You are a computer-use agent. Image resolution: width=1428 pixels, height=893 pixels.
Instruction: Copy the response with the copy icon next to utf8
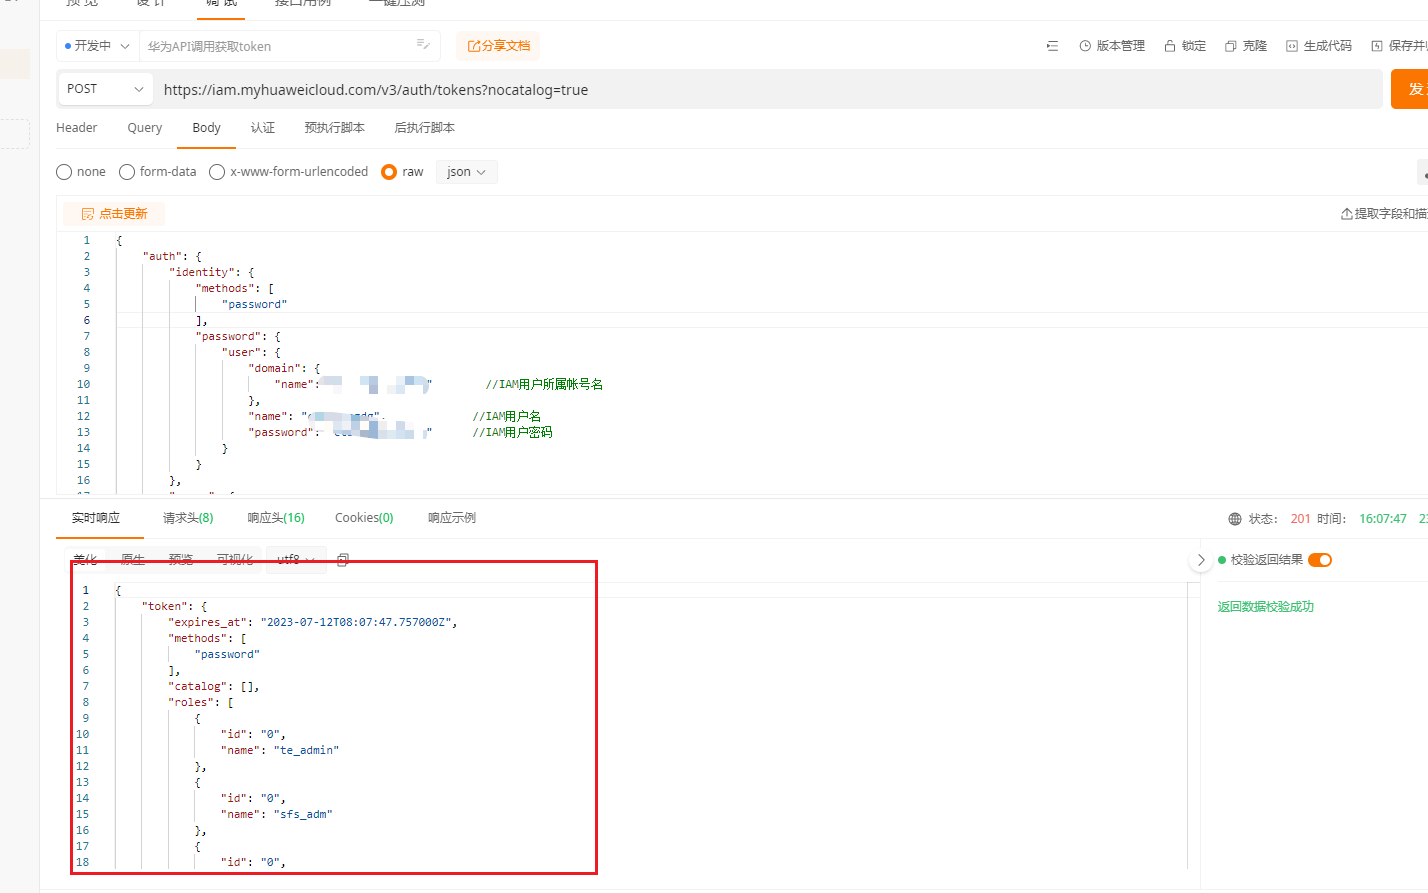[343, 560]
